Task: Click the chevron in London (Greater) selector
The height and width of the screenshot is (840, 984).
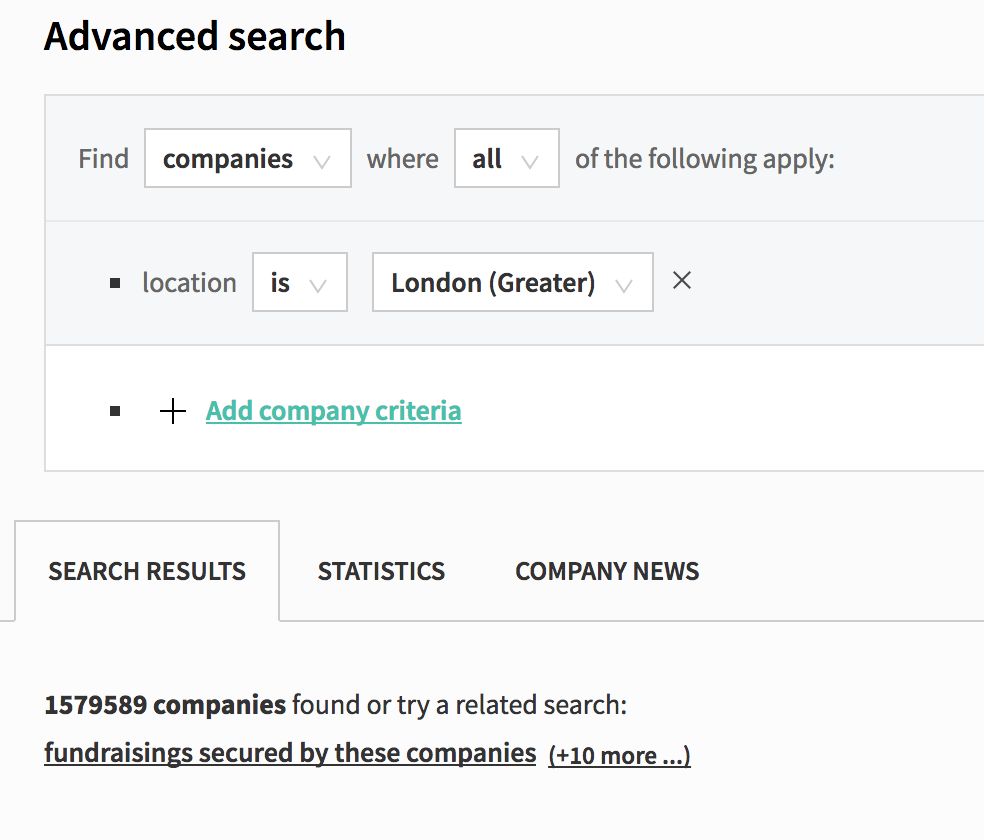Action: point(624,287)
